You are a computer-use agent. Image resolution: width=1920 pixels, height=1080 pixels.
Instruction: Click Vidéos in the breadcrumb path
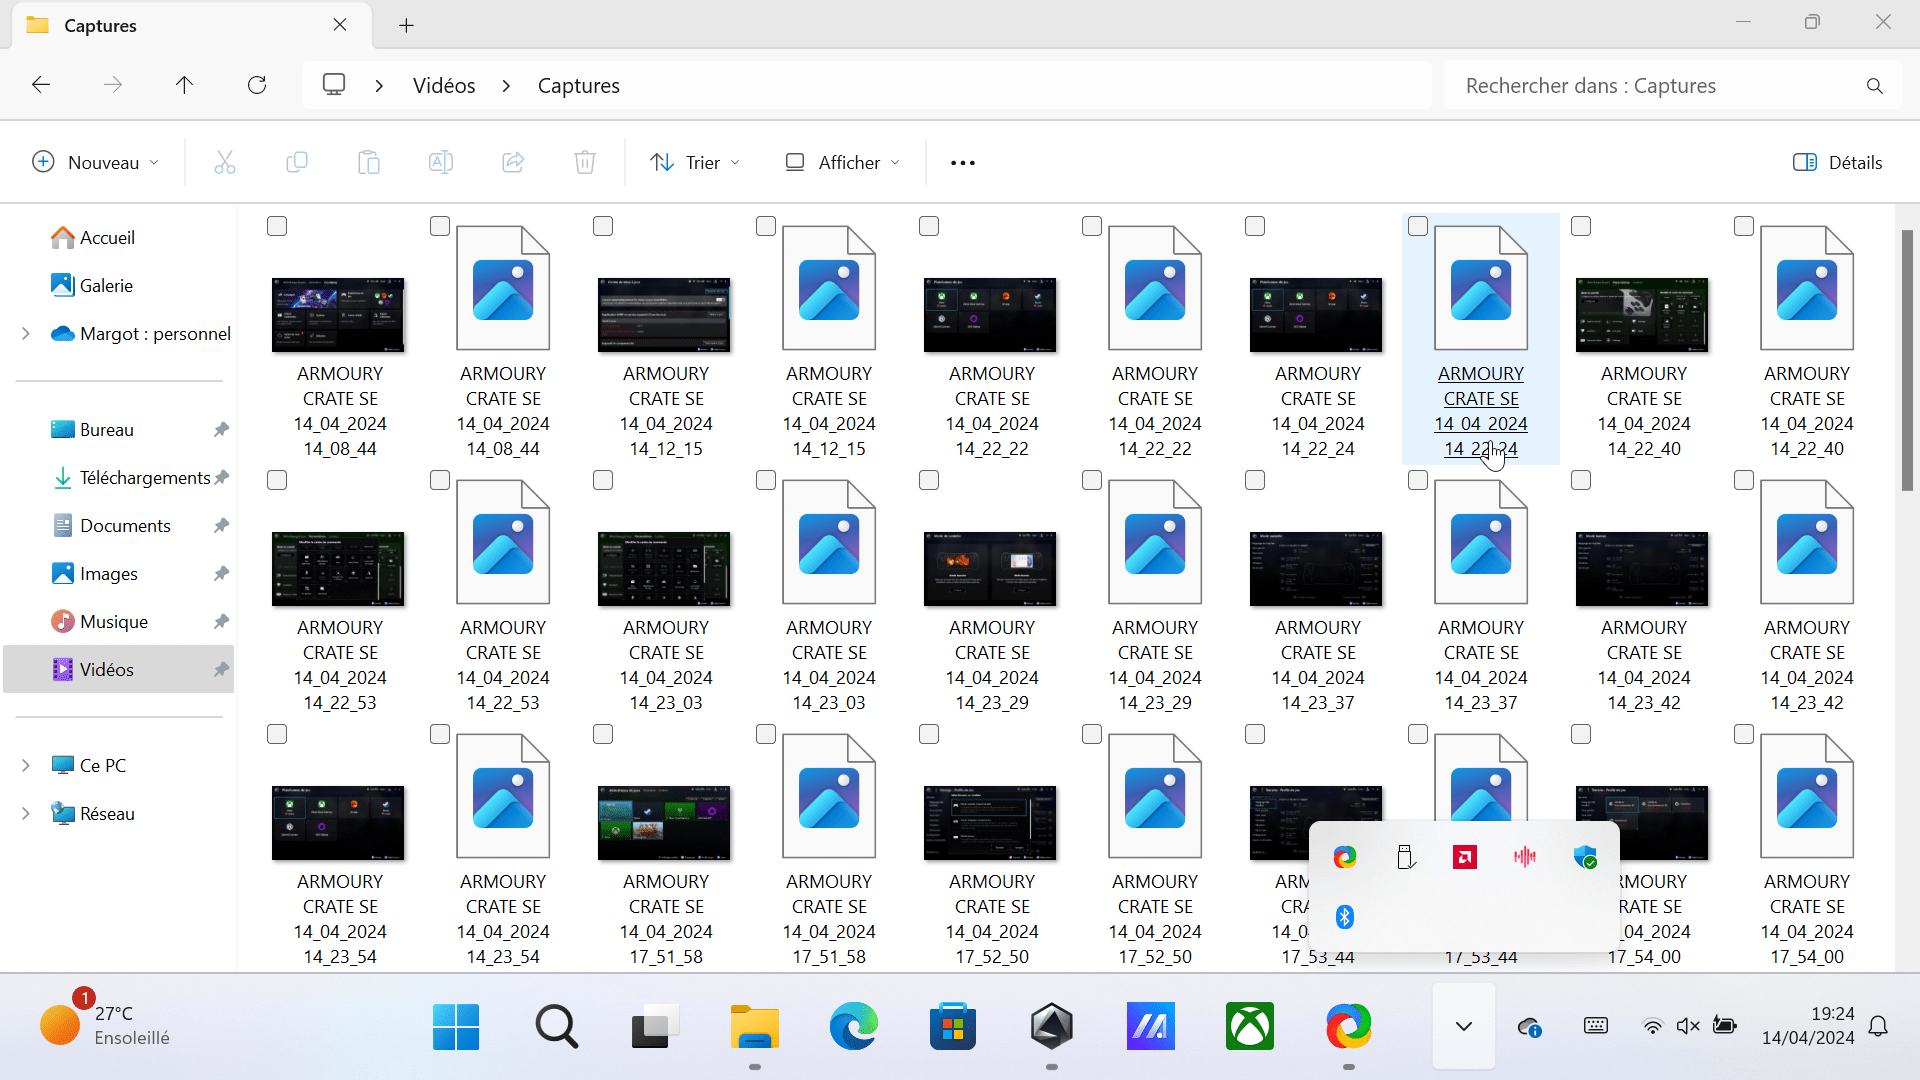(444, 86)
